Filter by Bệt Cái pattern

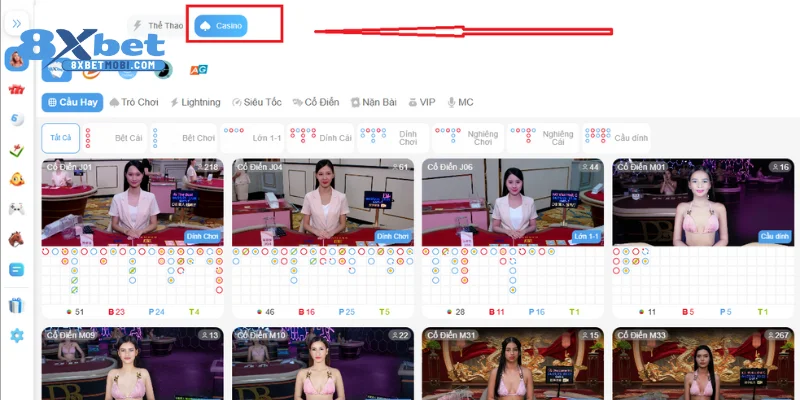pyautogui.click(x=115, y=138)
